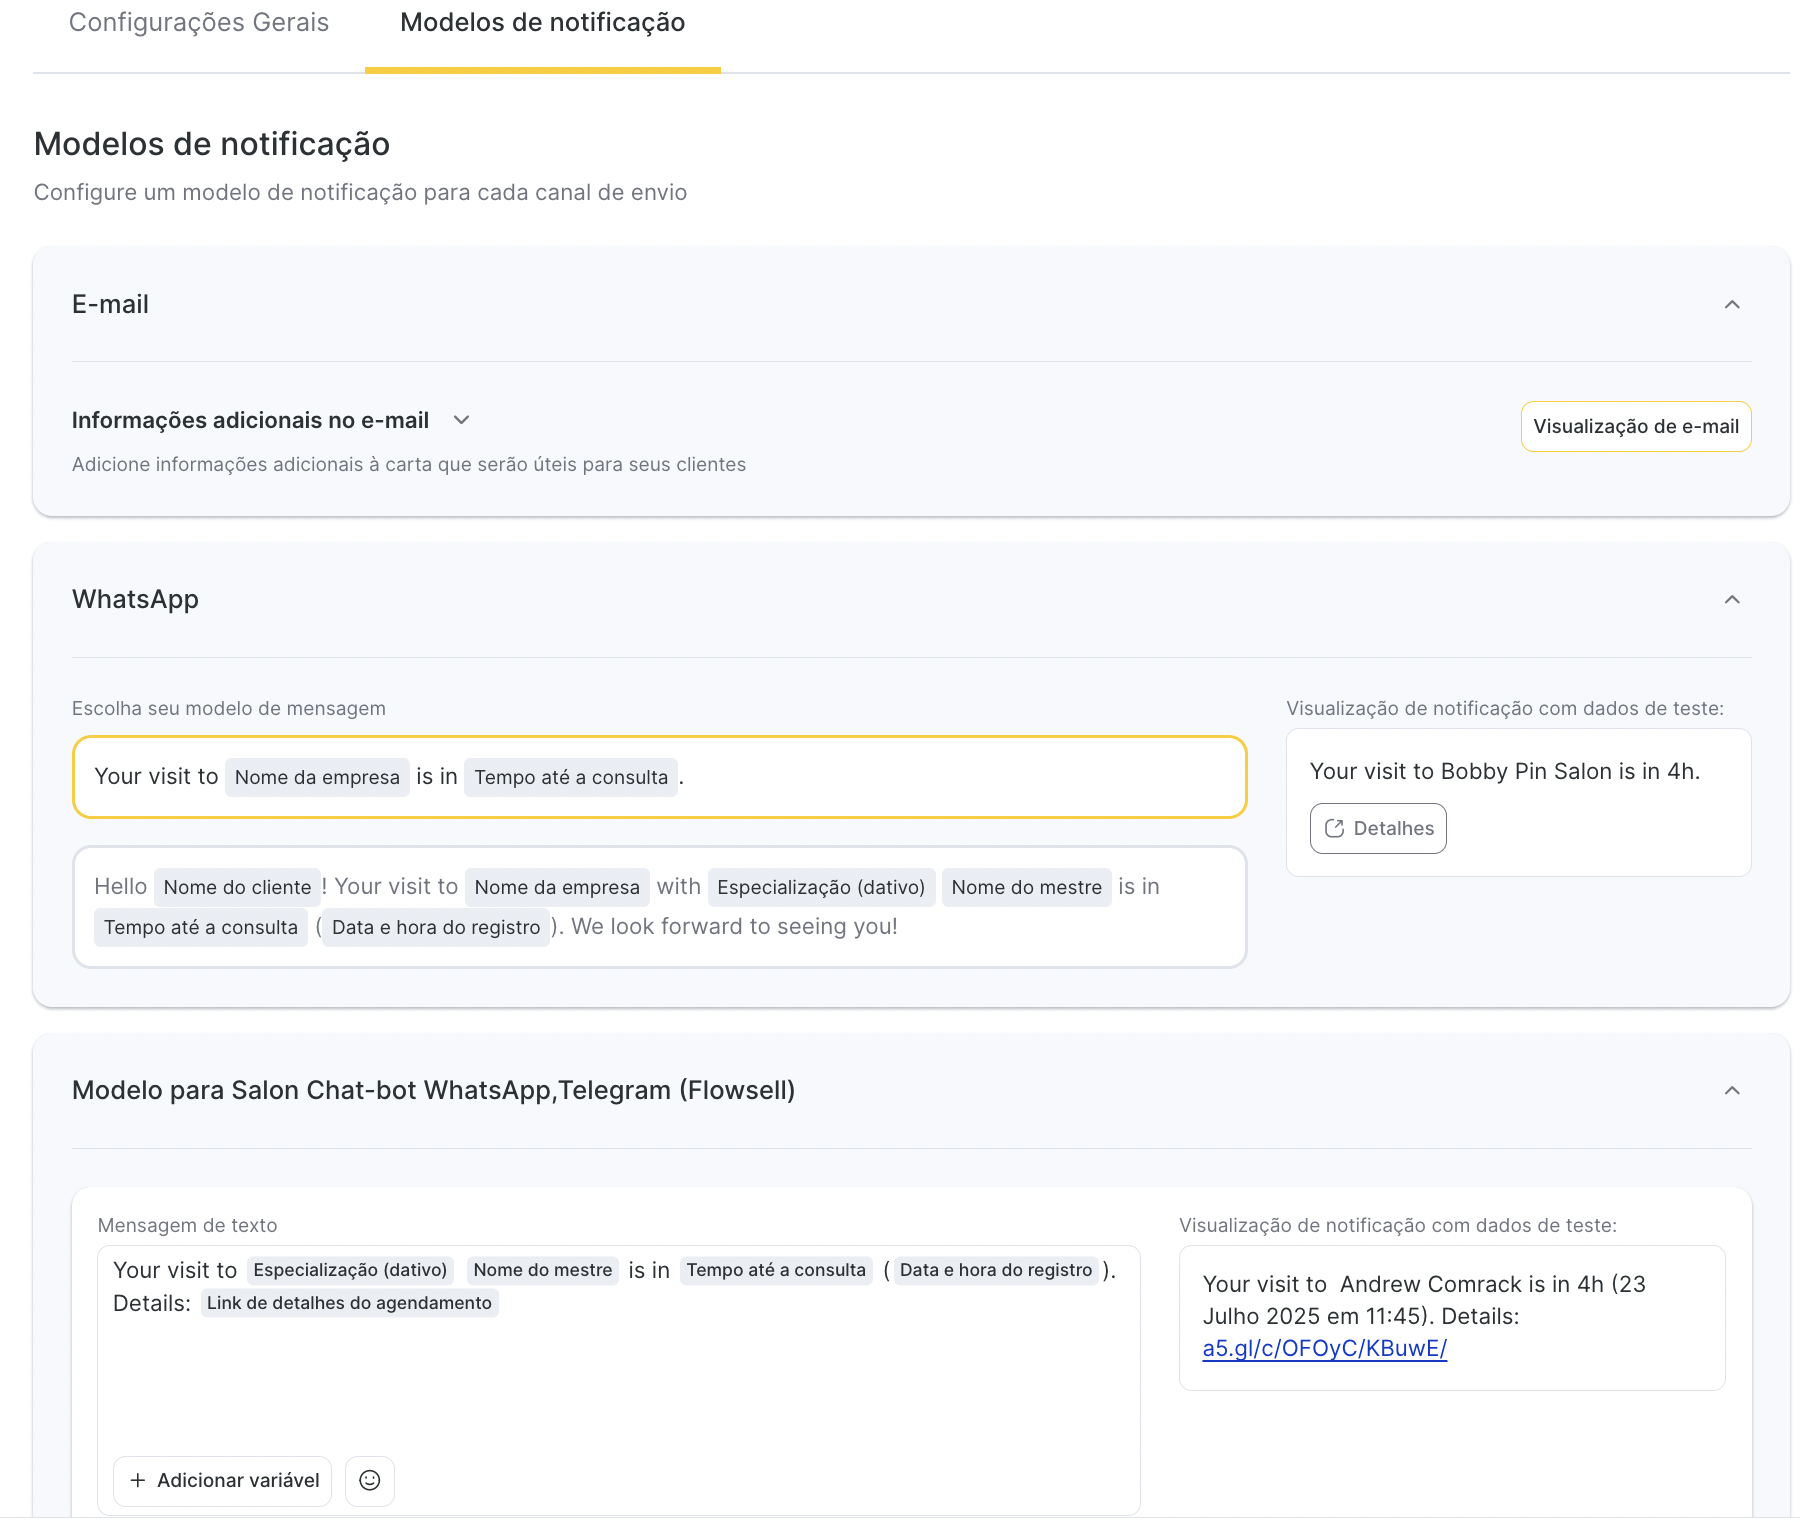Expand Informações adicionais no e-mail dropdown
Image resolution: width=1800 pixels, height=1522 pixels.
point(461,420)
